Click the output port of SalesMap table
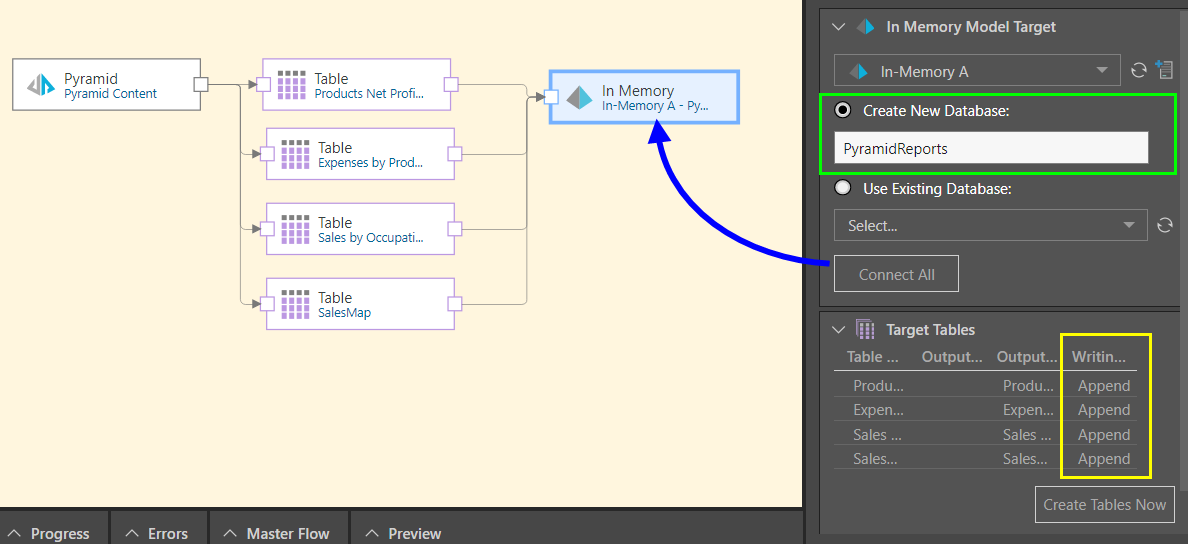The width and height of the screenshot is (1188, 544). click(455, 304)
